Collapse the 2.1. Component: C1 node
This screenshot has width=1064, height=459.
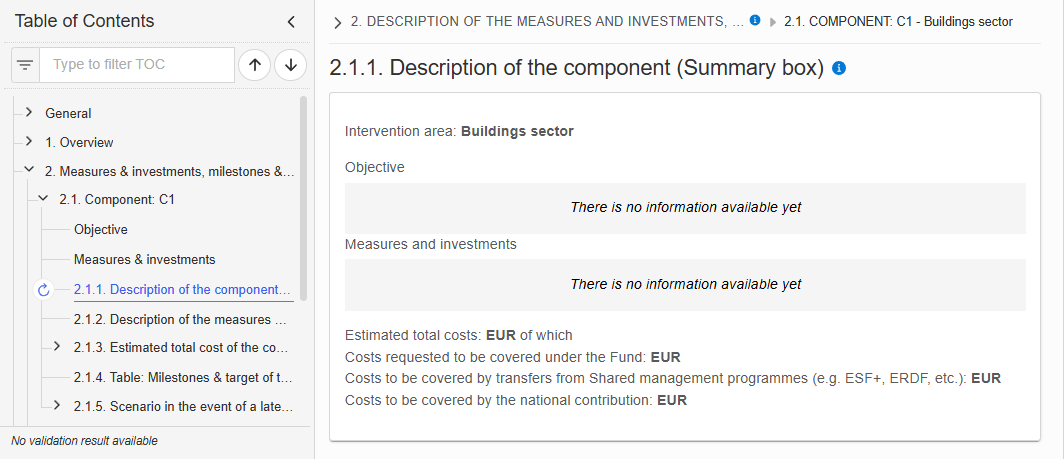click(43, 199)
